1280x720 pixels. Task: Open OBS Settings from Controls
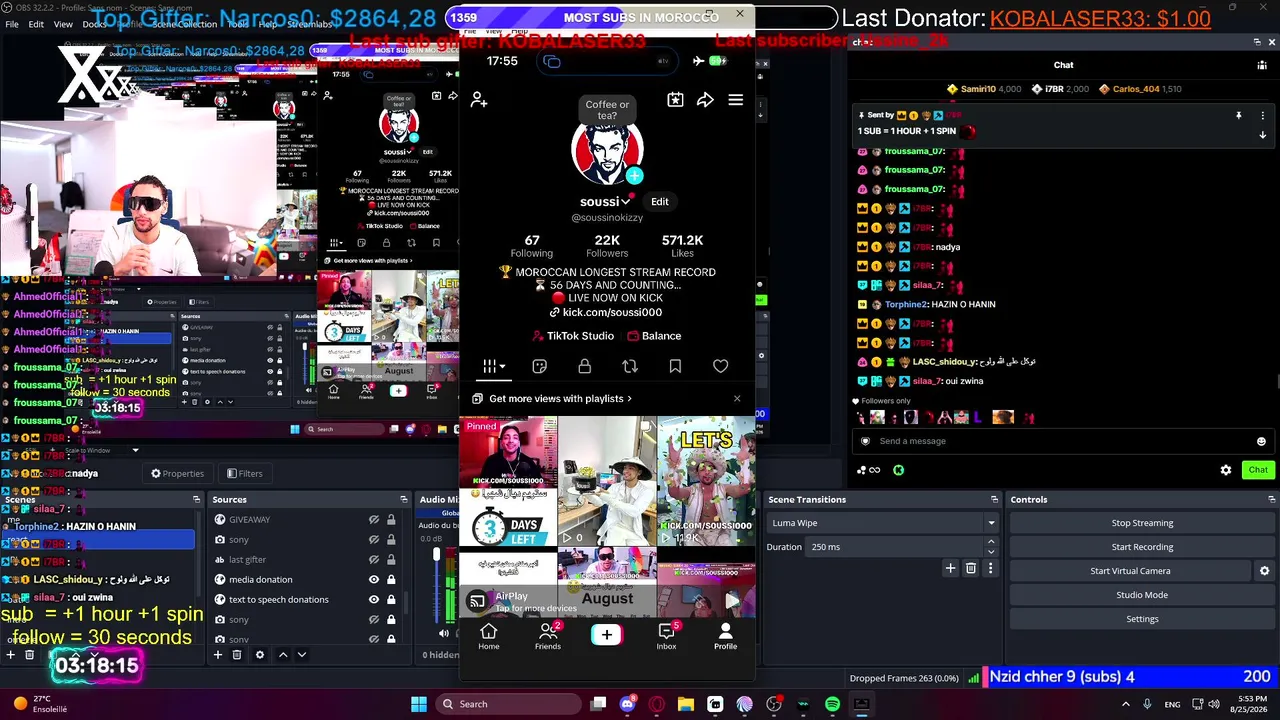point(1142,619)
